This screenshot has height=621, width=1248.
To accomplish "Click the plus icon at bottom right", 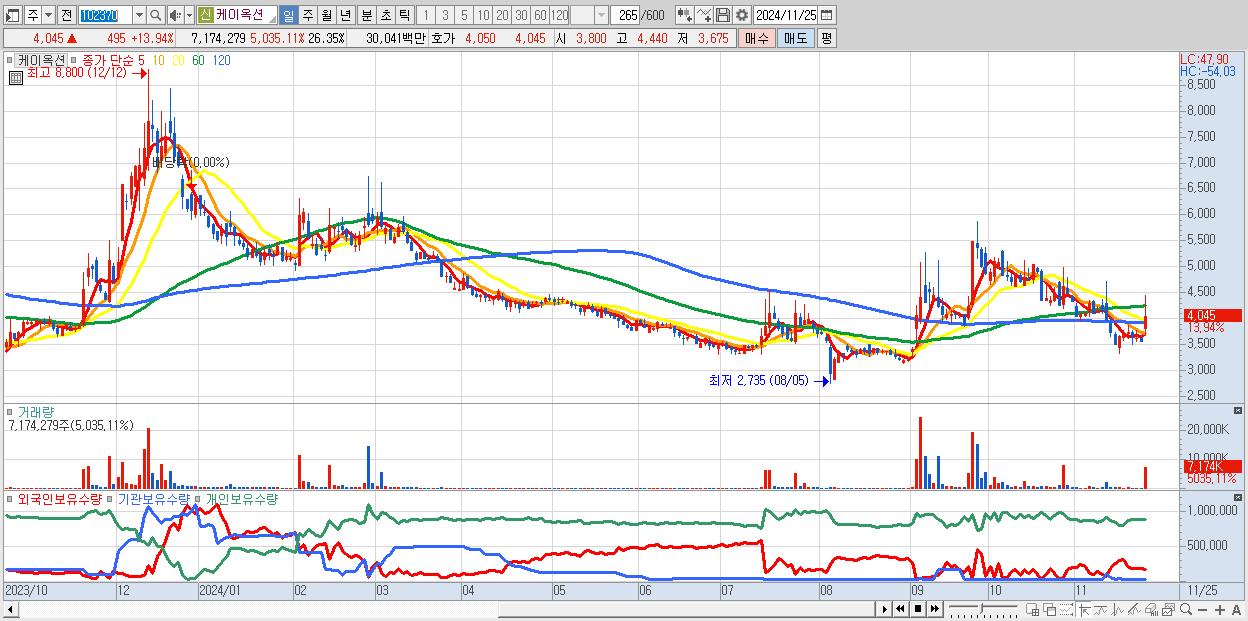I will pyautogui.click(x=1219, y=609).
